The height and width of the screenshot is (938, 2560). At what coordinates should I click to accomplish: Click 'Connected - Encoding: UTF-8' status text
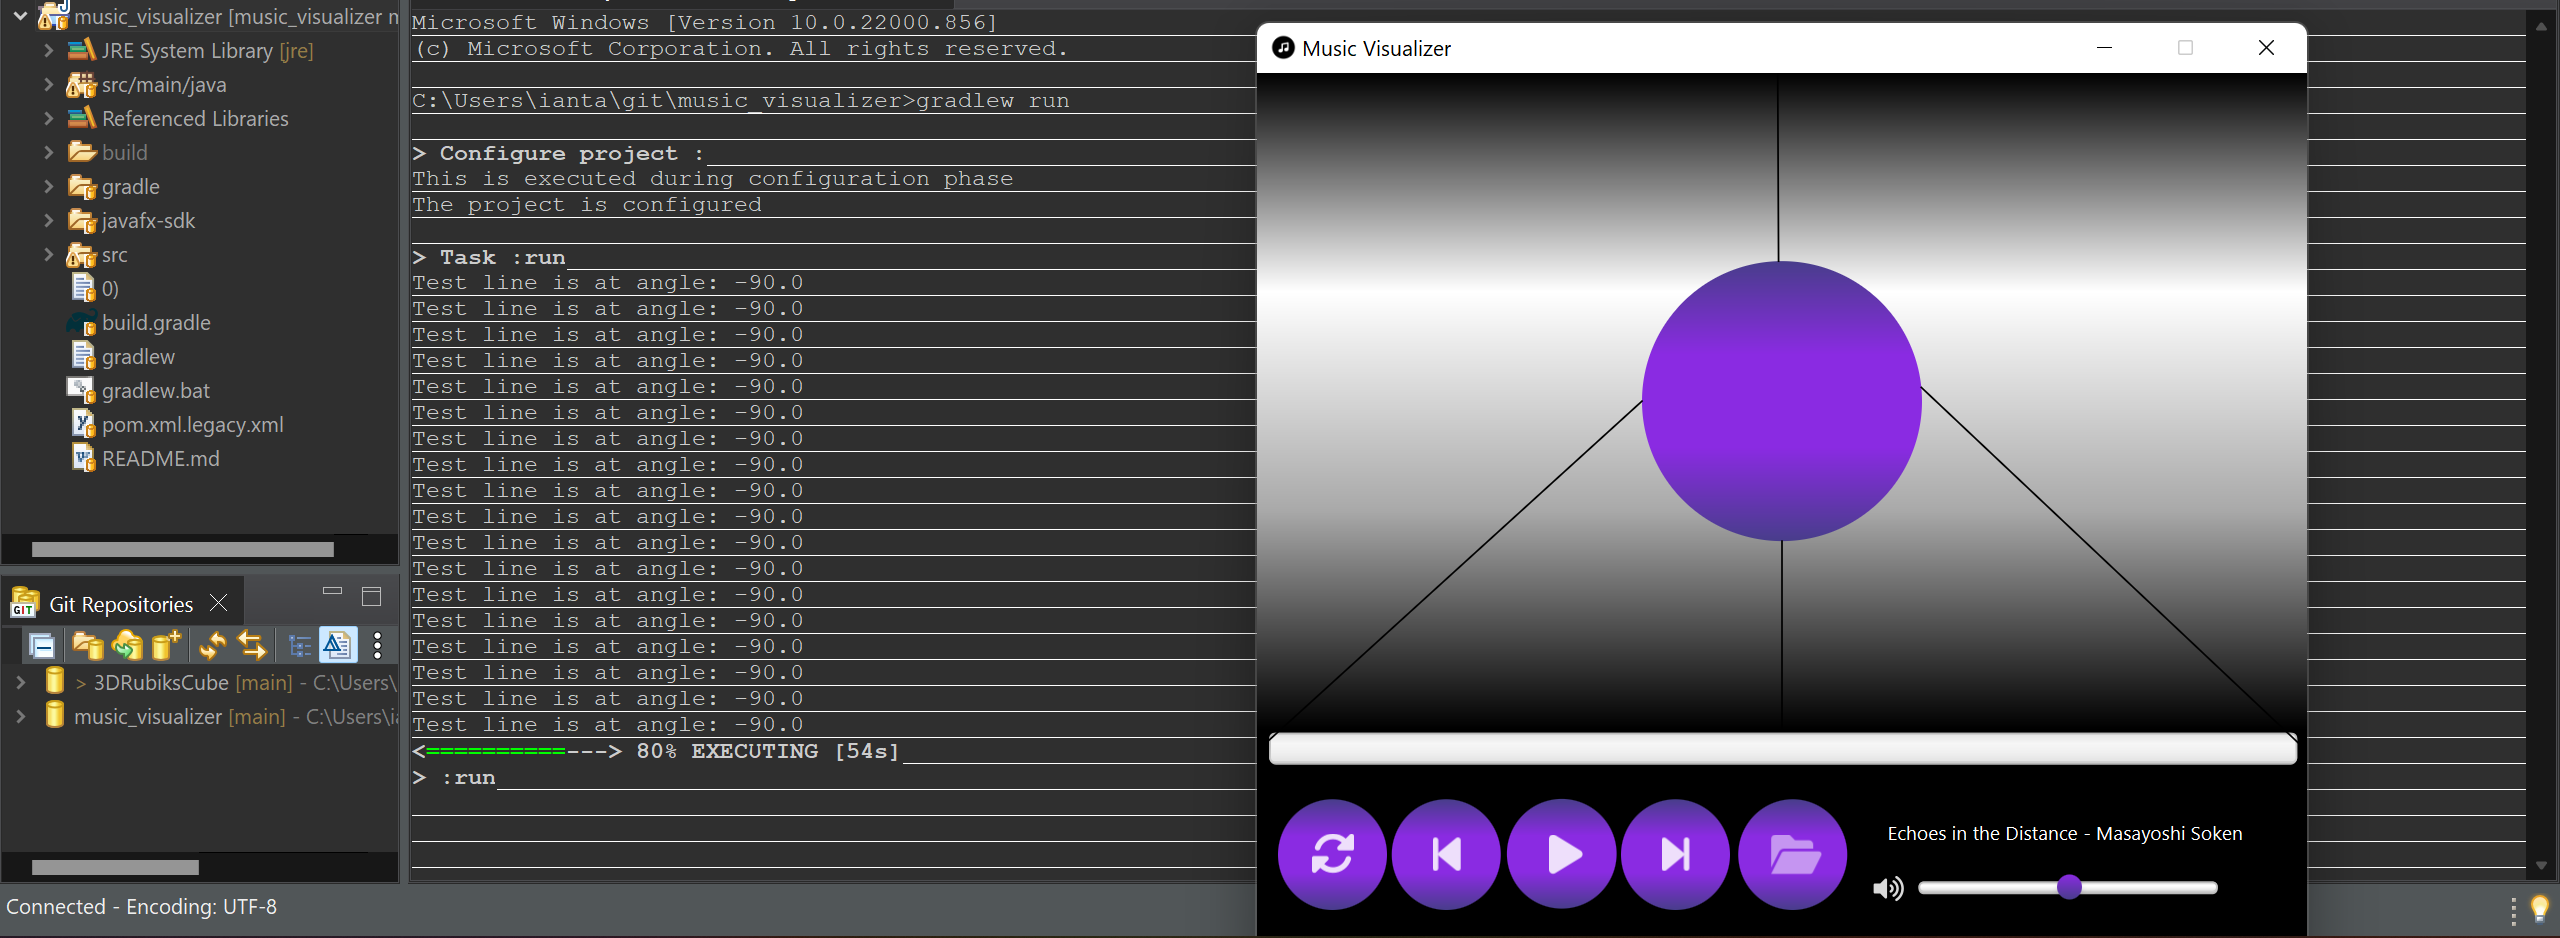142,907
